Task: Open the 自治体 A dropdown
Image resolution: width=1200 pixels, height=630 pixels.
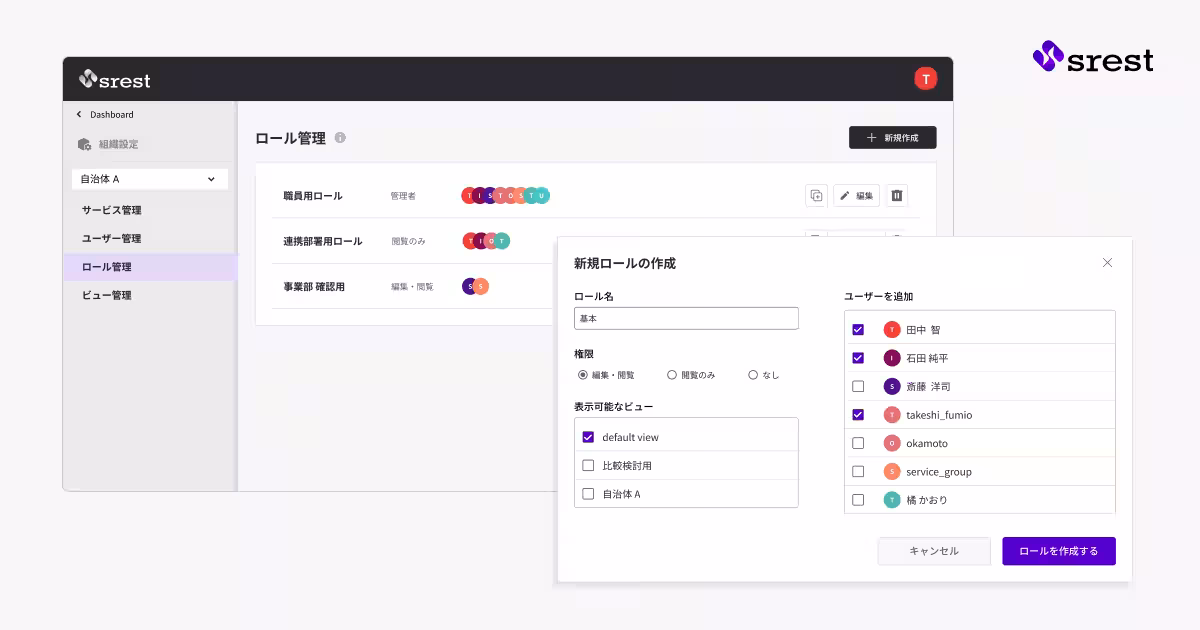Action: point(148,178)
